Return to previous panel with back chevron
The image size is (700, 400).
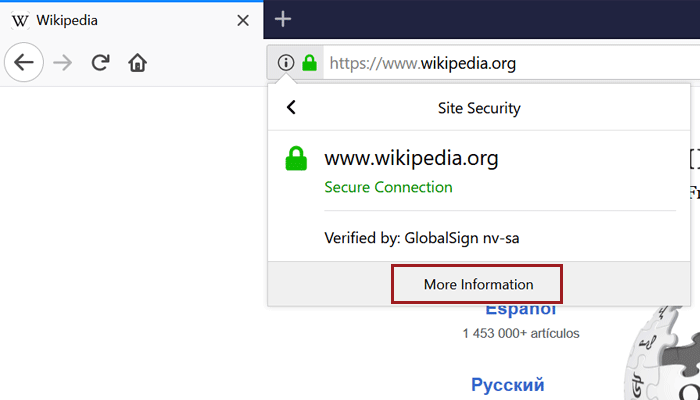pos(291,107)
